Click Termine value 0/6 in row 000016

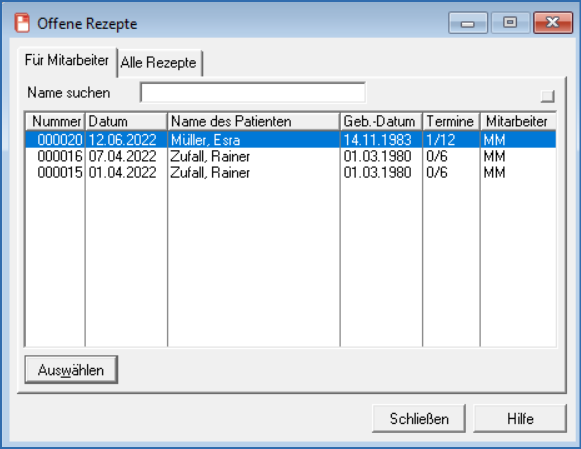pos(436,156)
